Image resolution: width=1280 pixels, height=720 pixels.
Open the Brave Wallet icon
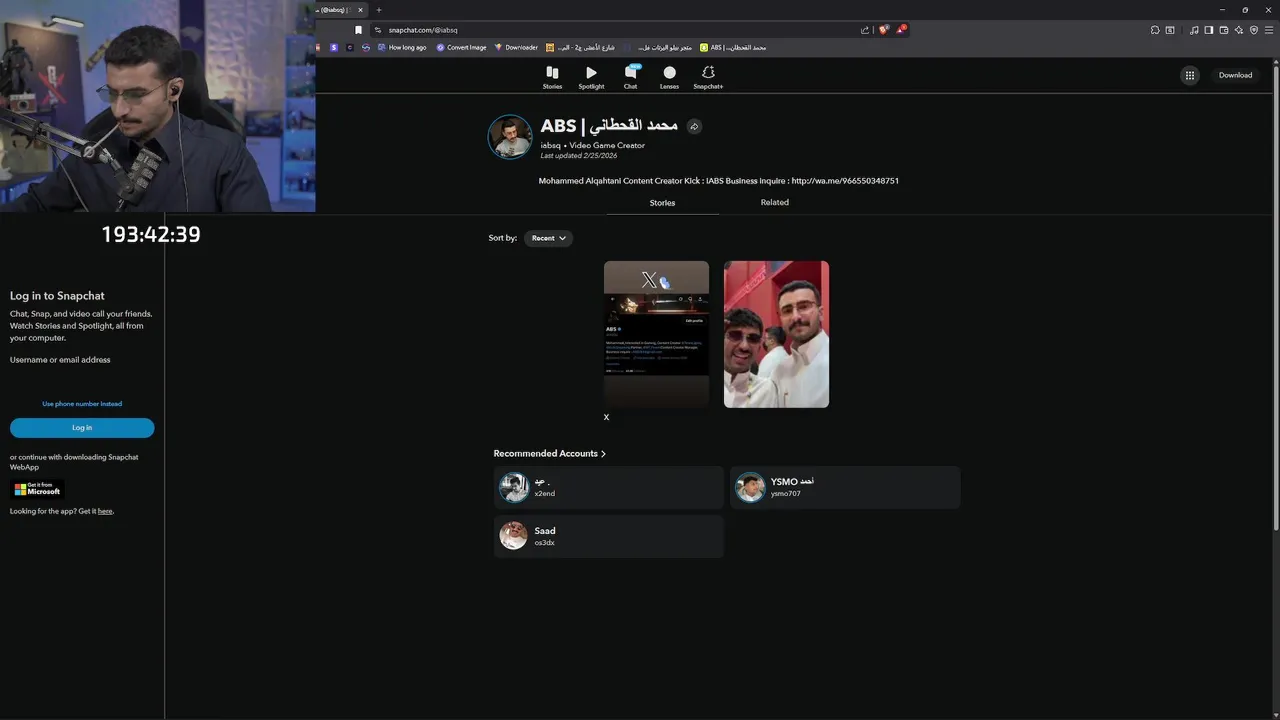[x=1224, y=30]
